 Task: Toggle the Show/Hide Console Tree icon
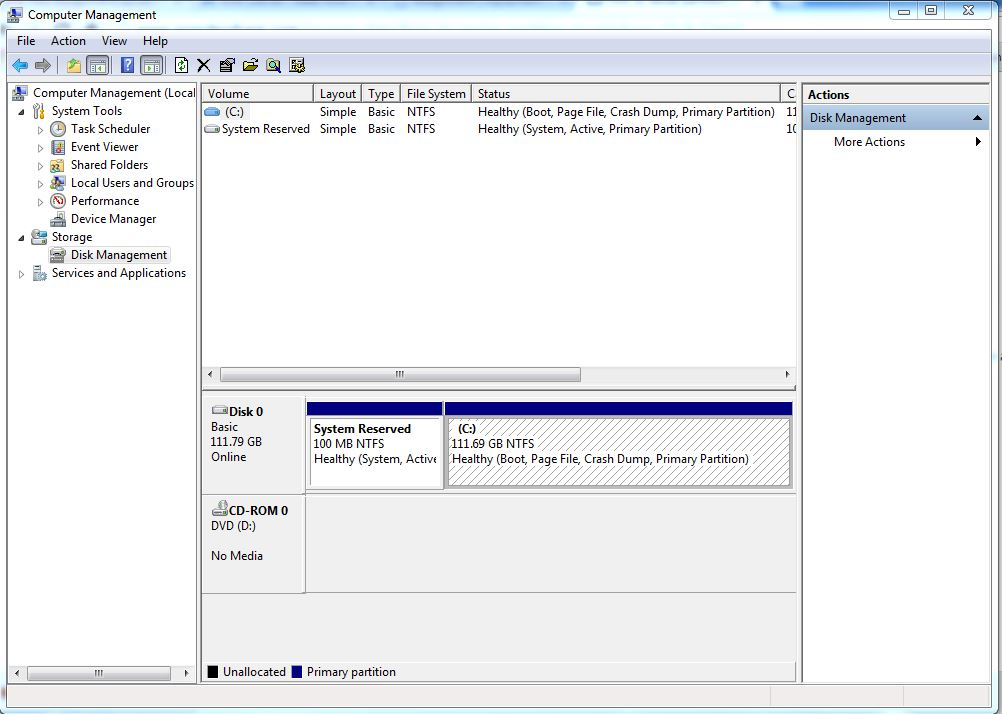(x=98, y=66)
